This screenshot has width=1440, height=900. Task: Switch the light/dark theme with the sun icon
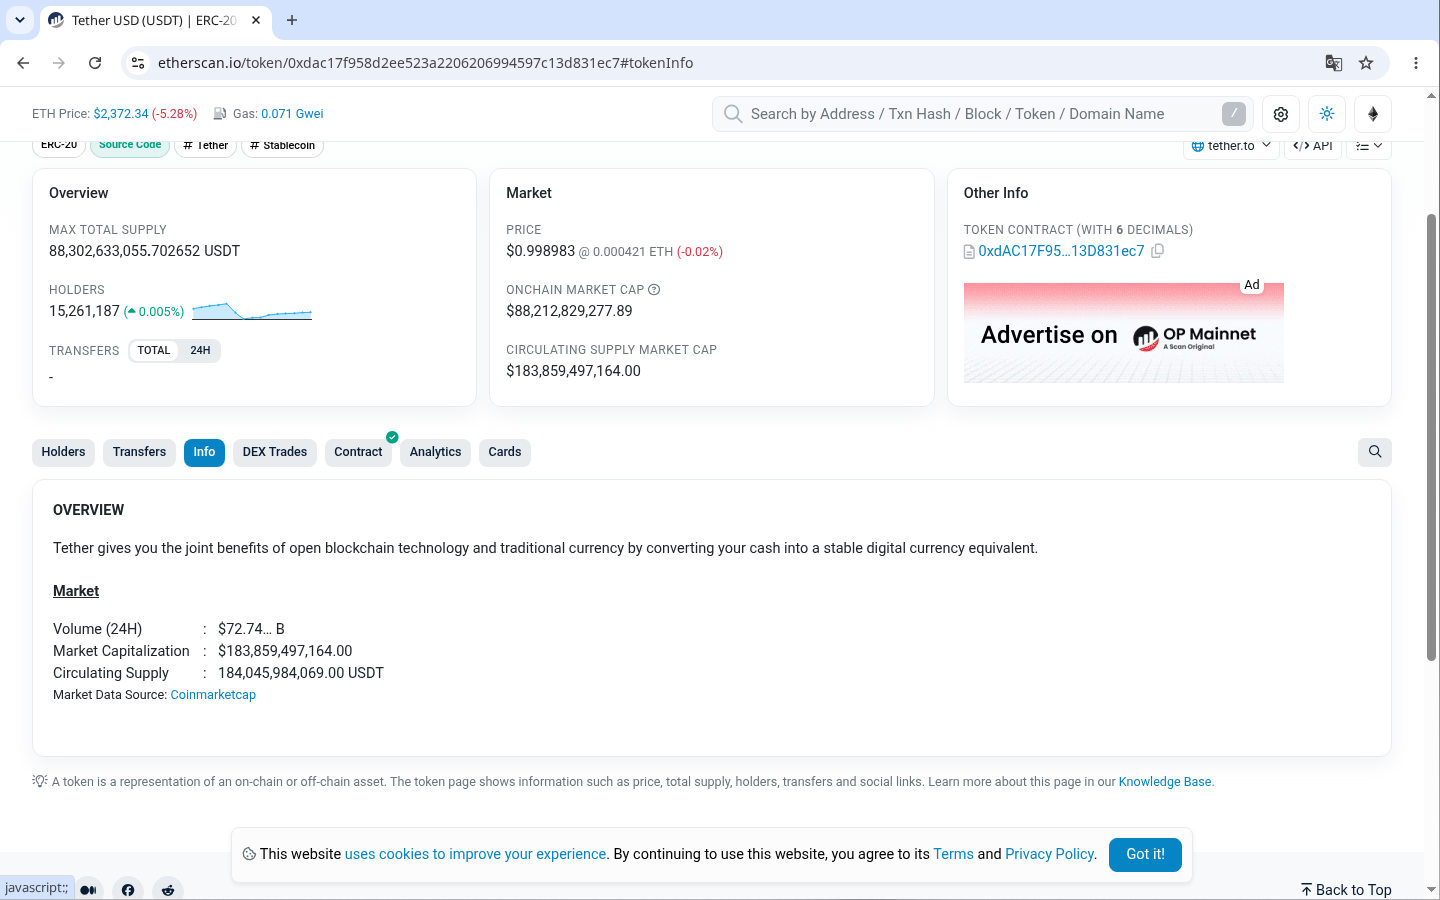pyautogui.click(x=1327, y=114)
